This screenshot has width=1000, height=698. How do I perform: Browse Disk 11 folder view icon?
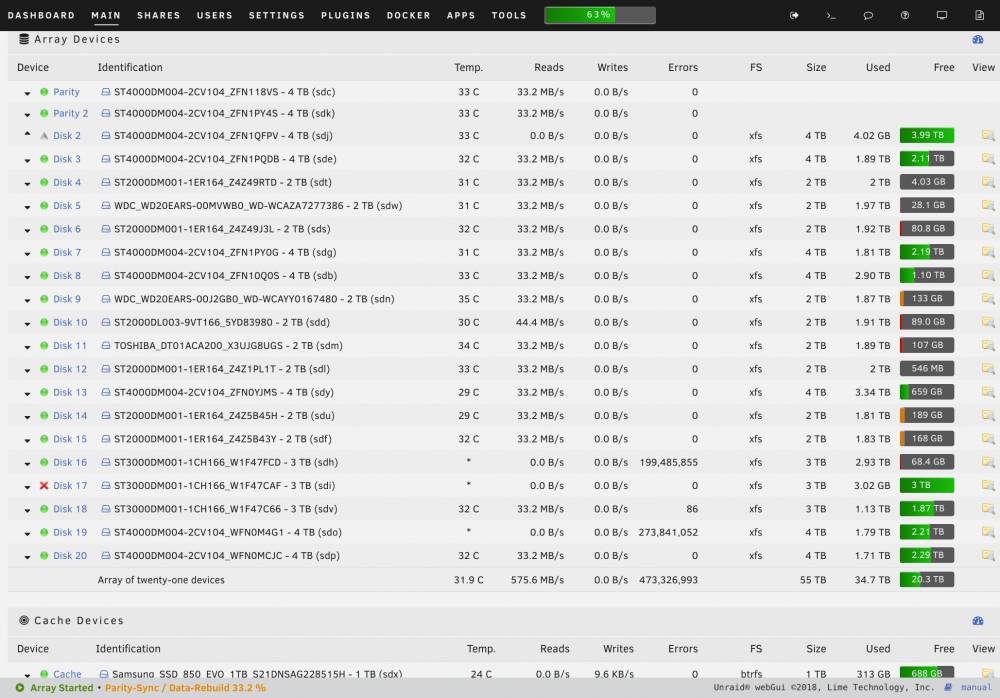(988, 345)
